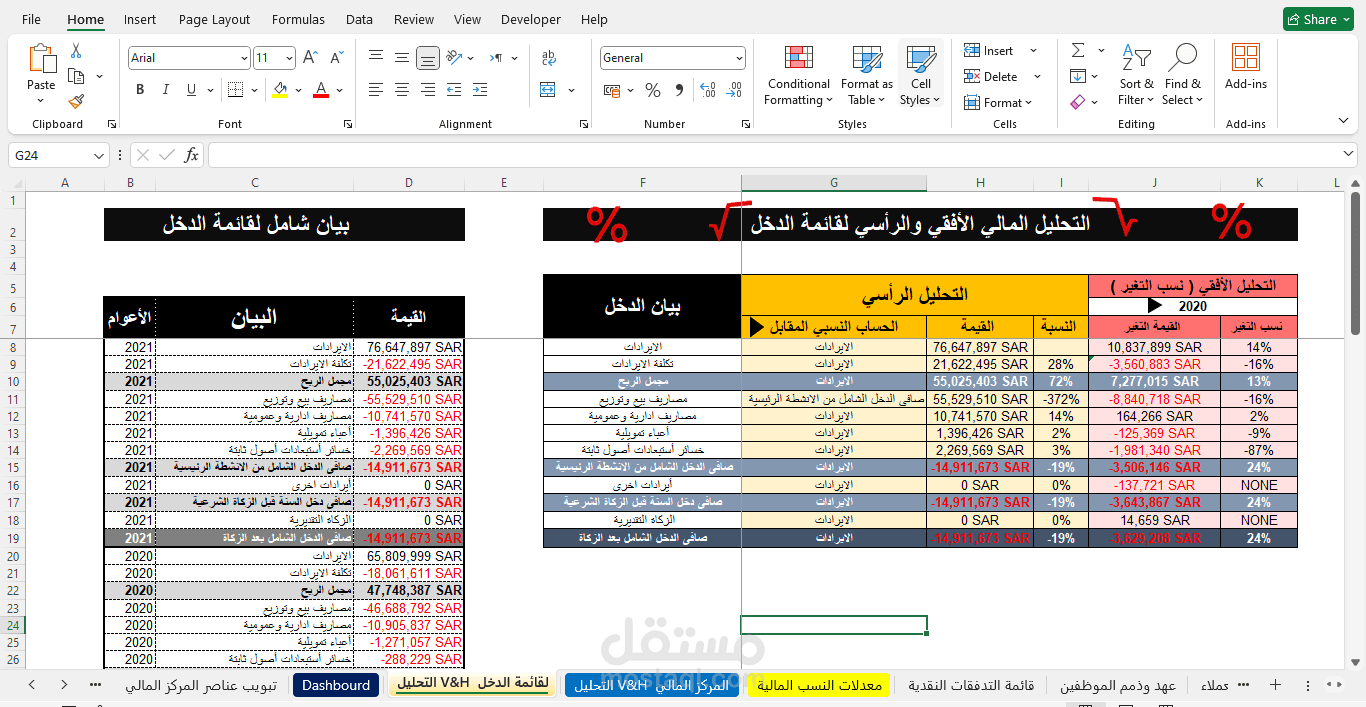Apply the red Font Color

coord(321,90)
